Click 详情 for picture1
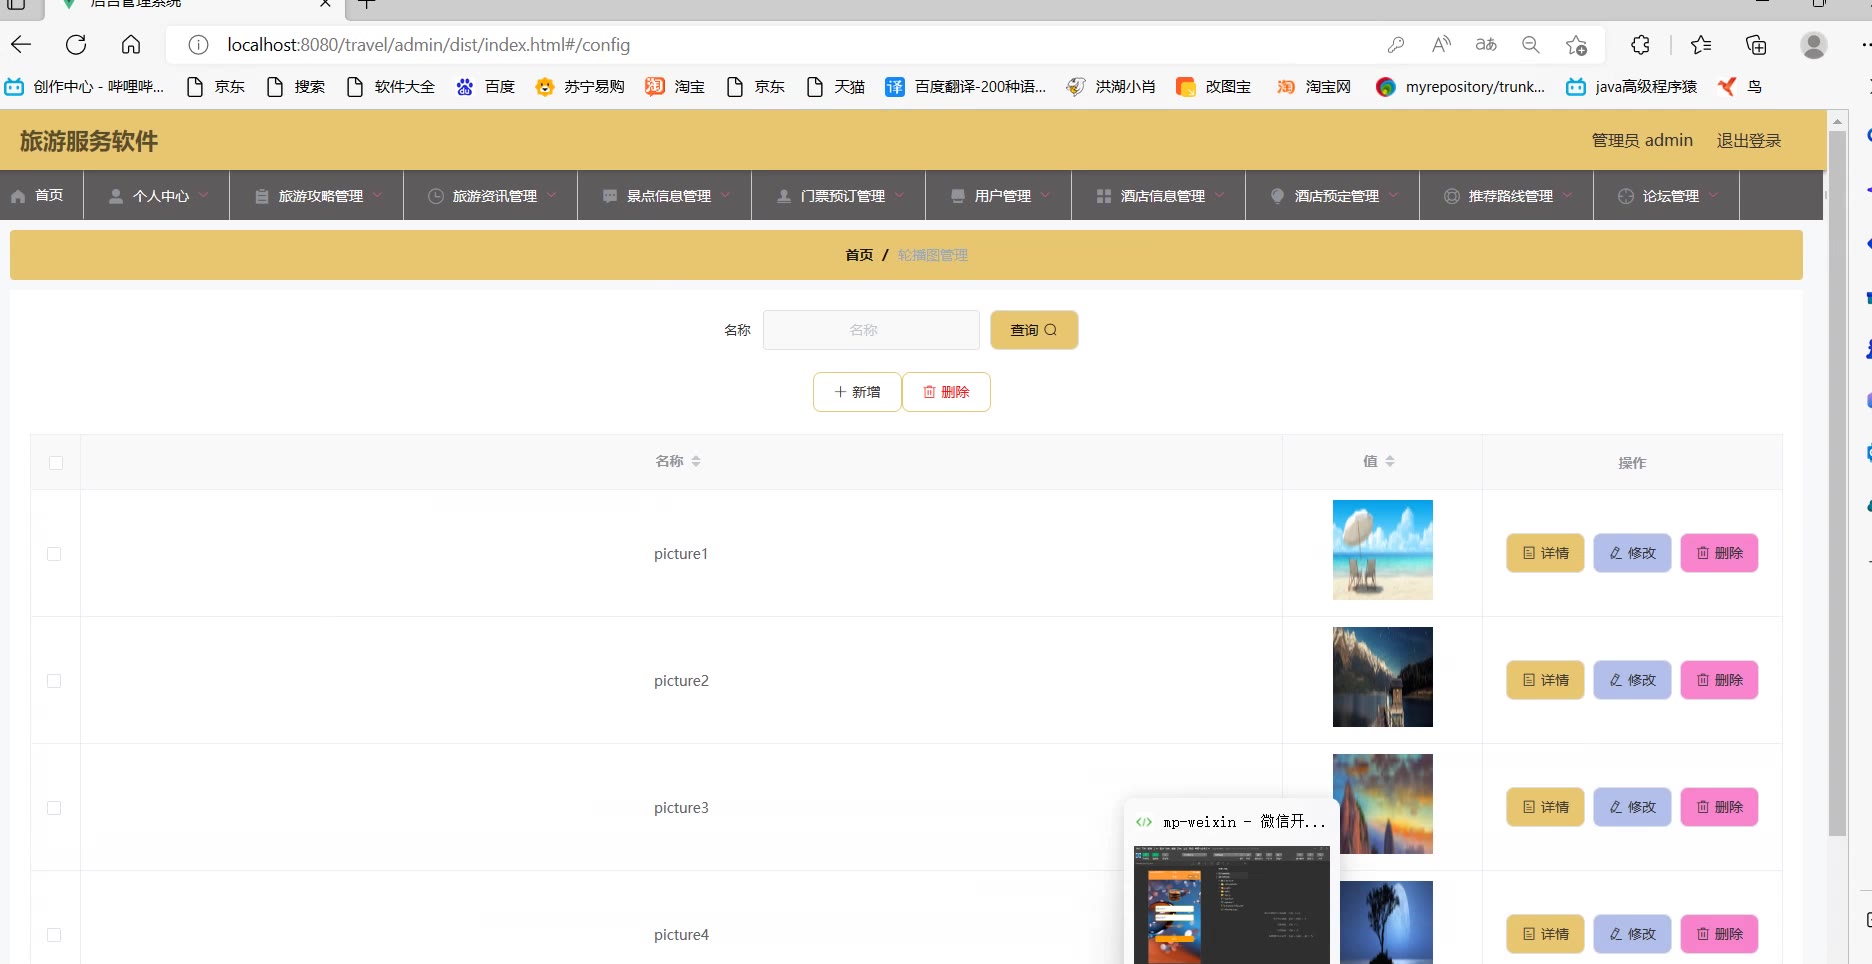This screenshot has width=1872, height=964. pos(1545,553)
